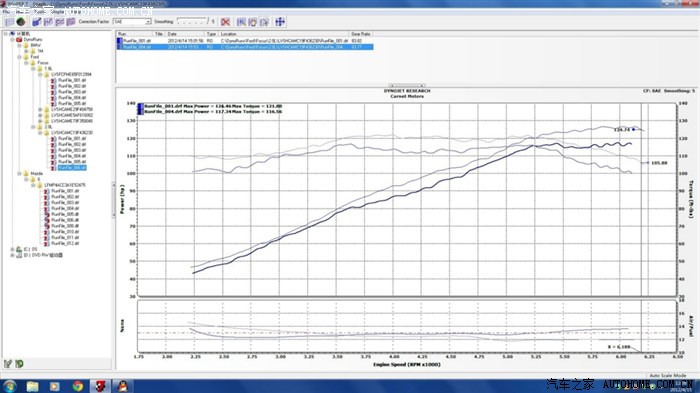
Task: Click the red X delete runs icon
Action: [x=225, y=21]
